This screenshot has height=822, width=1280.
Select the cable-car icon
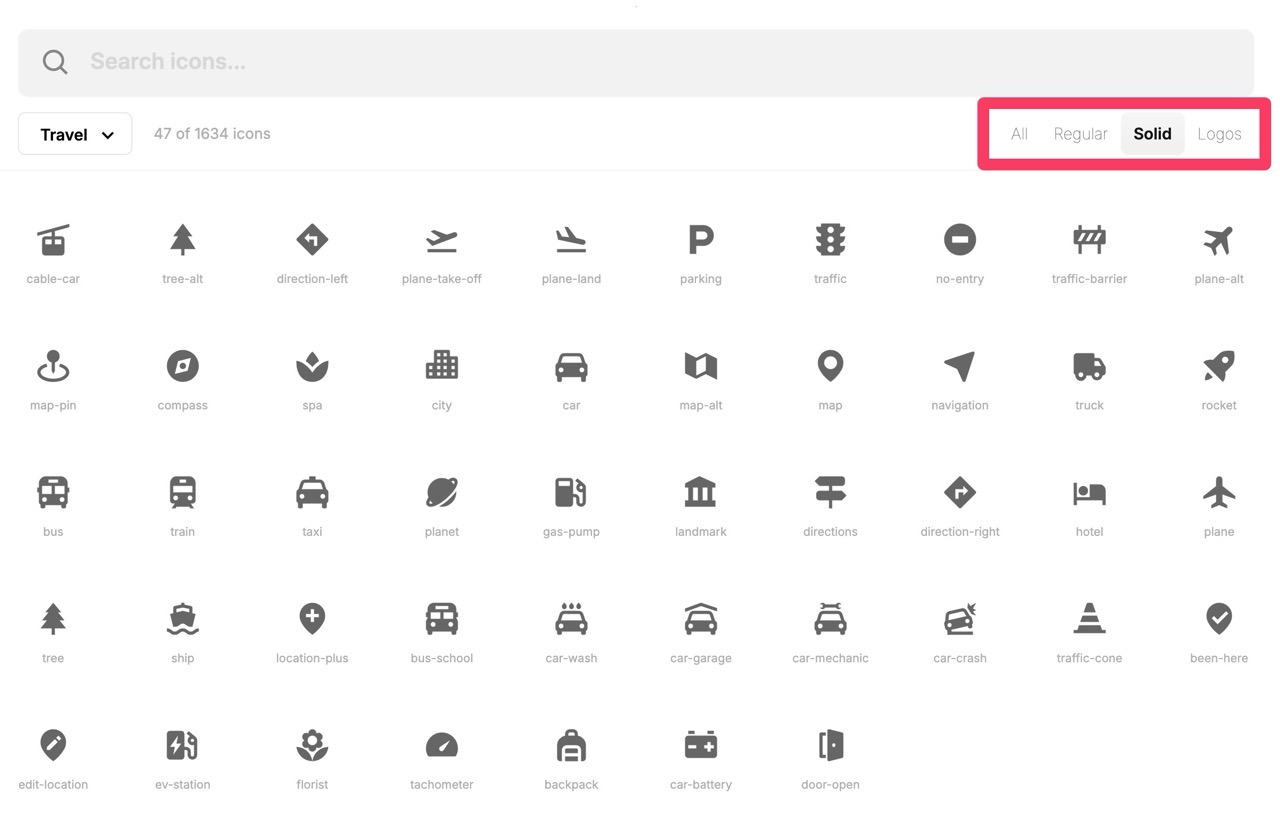coord(53,240)
